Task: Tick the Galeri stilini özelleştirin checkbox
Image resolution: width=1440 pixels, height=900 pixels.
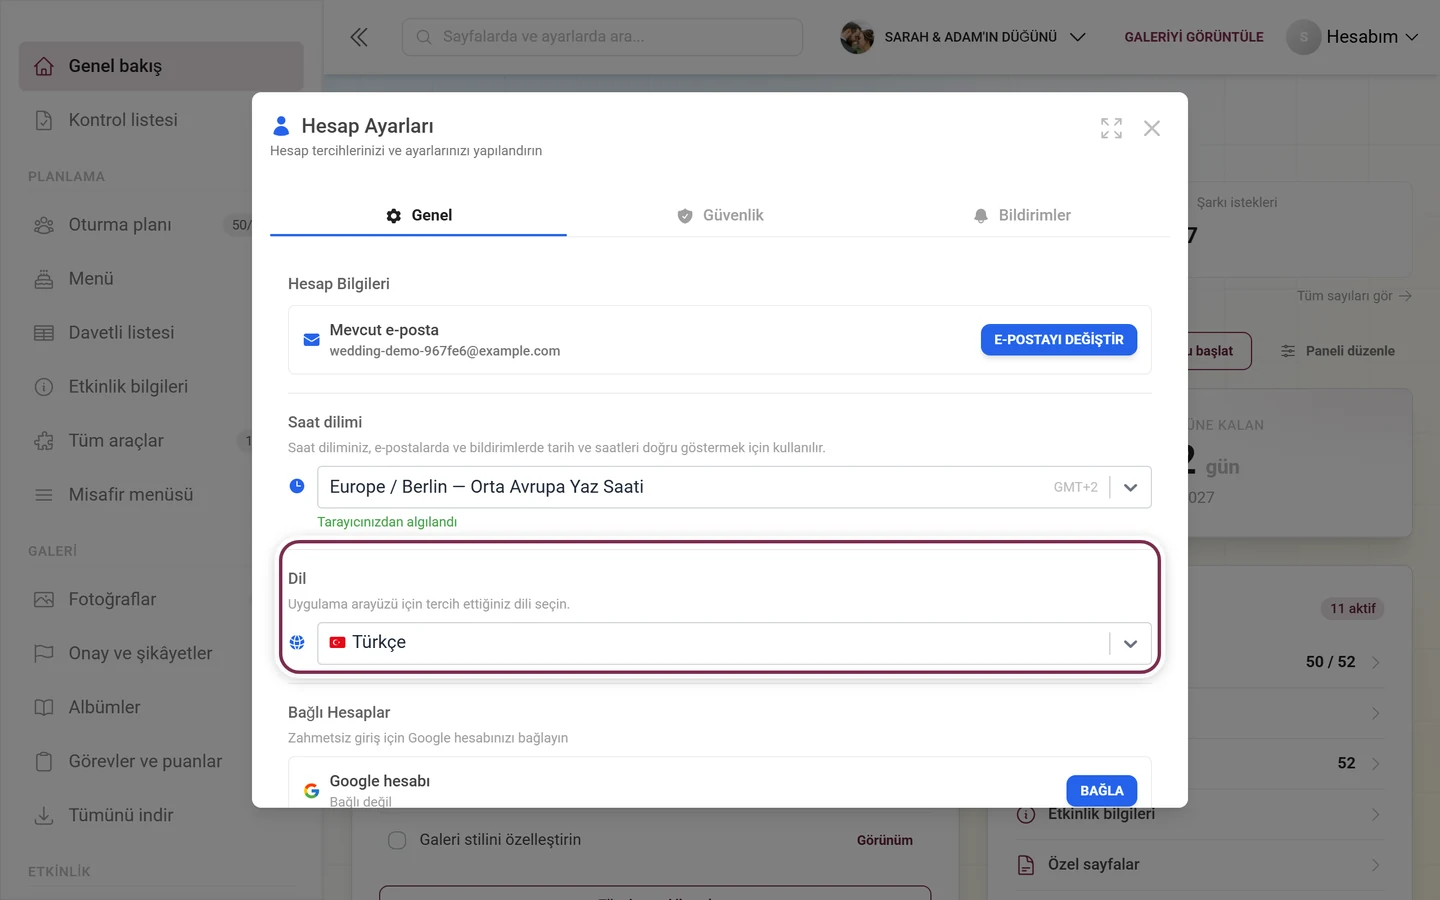Action: click(x=397, y=840)
